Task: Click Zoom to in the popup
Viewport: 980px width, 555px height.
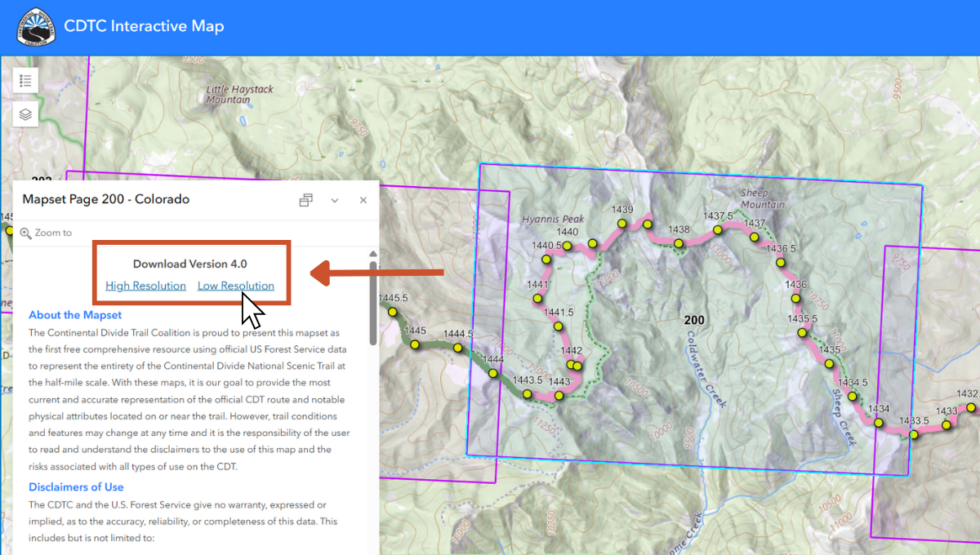Action: [46, 232]
